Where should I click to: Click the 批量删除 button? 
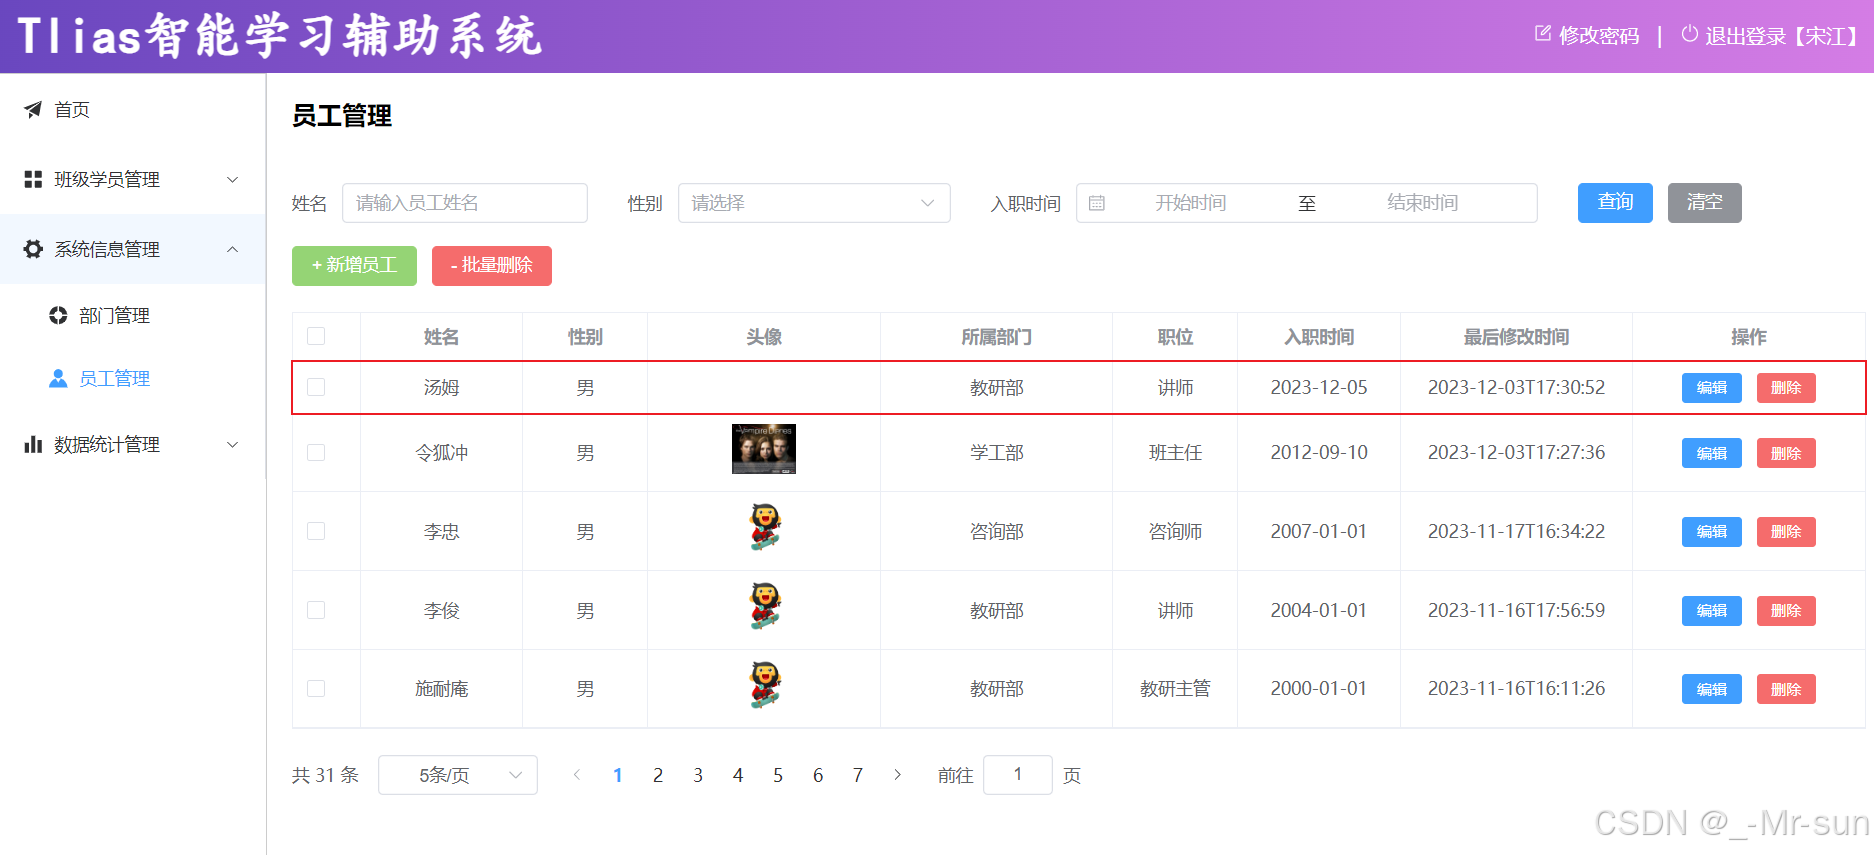point(492,266)
